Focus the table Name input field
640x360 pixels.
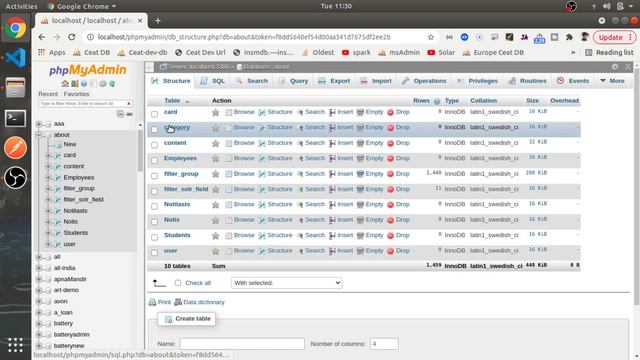point(242,344)
